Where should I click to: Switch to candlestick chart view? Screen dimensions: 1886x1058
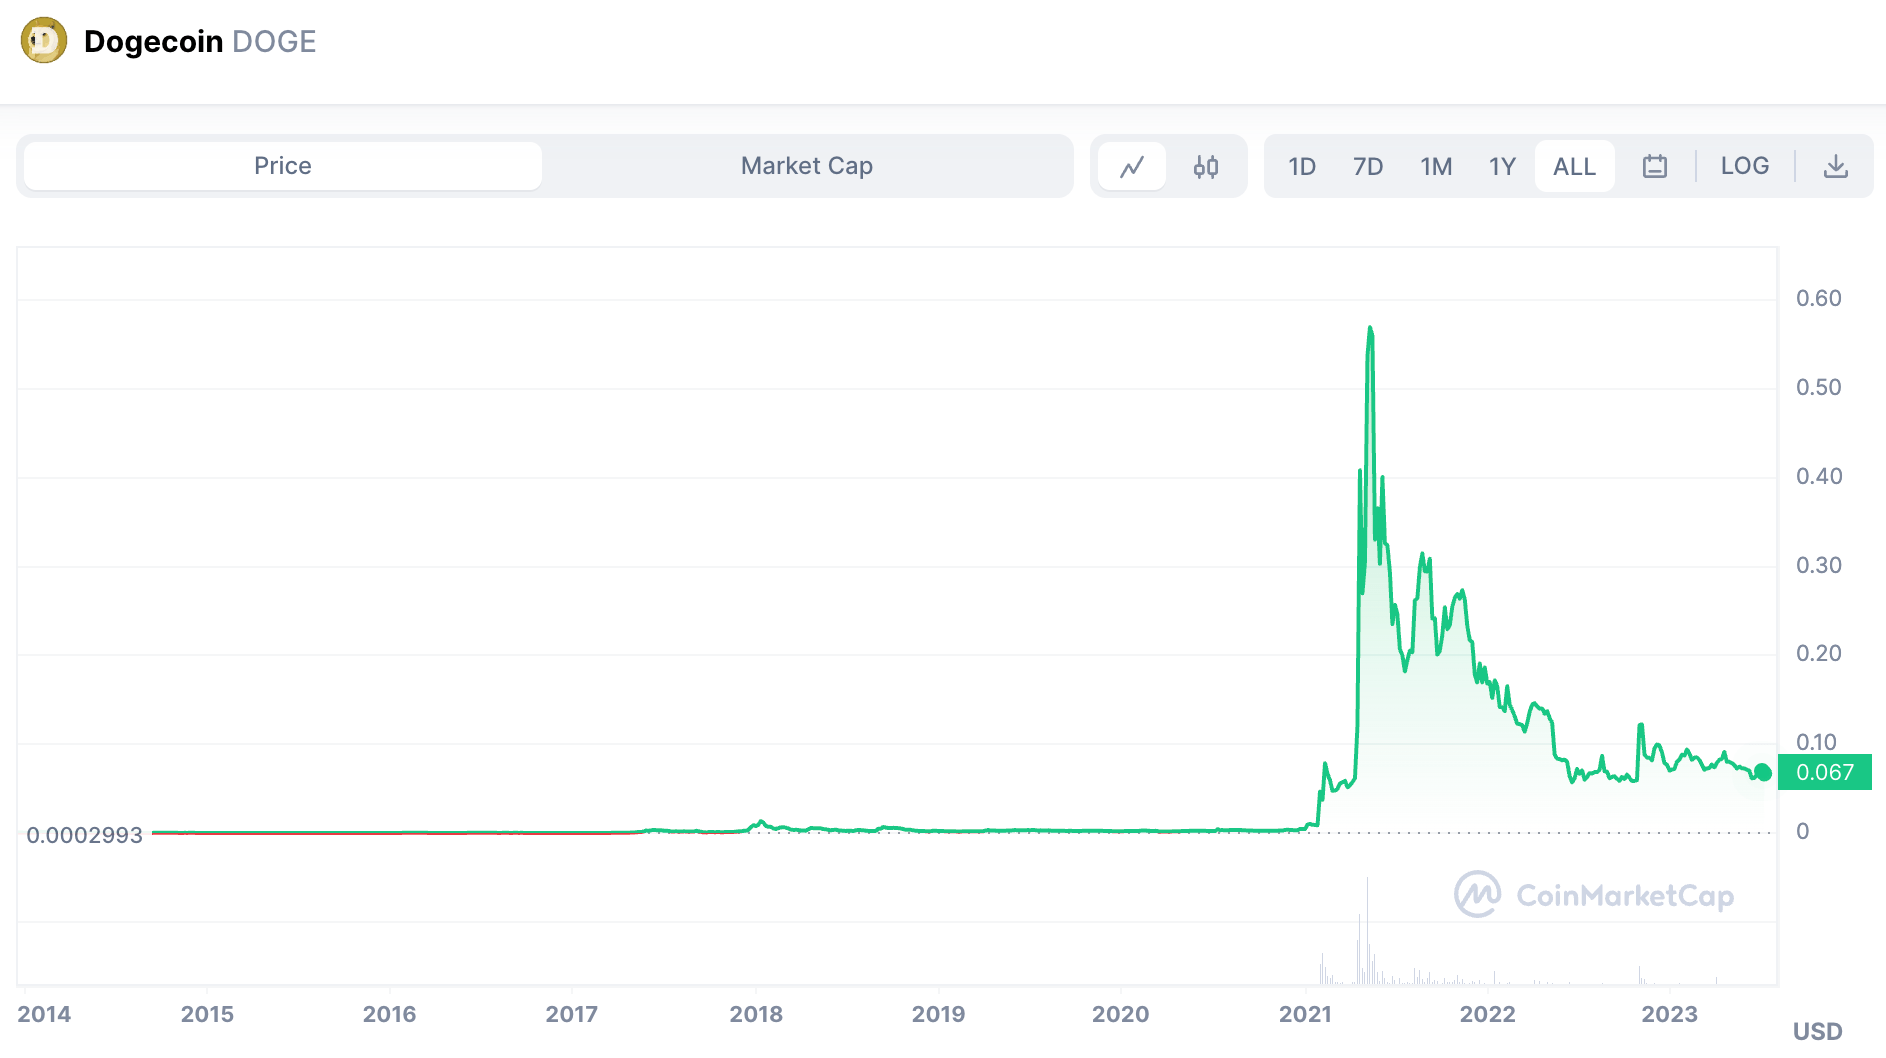pos(1206,167)
